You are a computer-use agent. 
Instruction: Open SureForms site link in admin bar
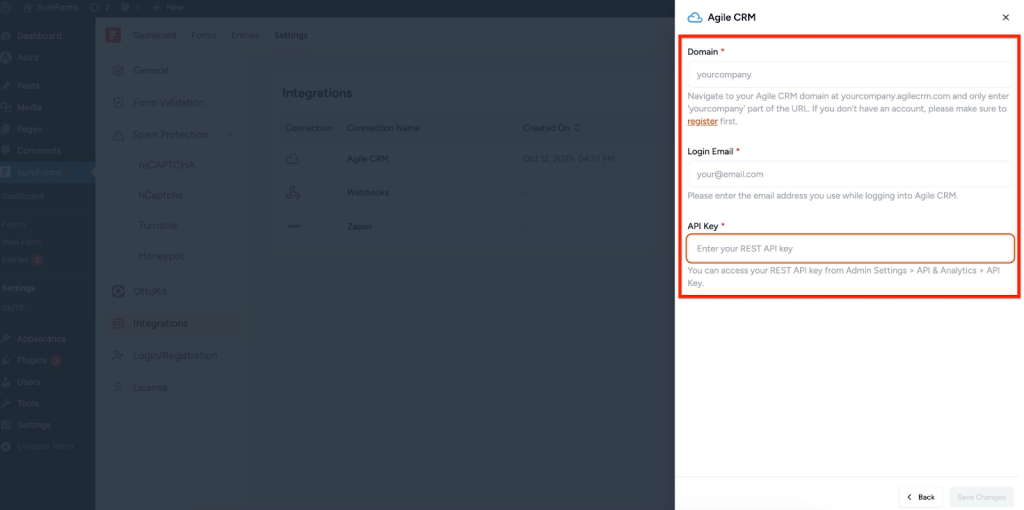(50, 7)
